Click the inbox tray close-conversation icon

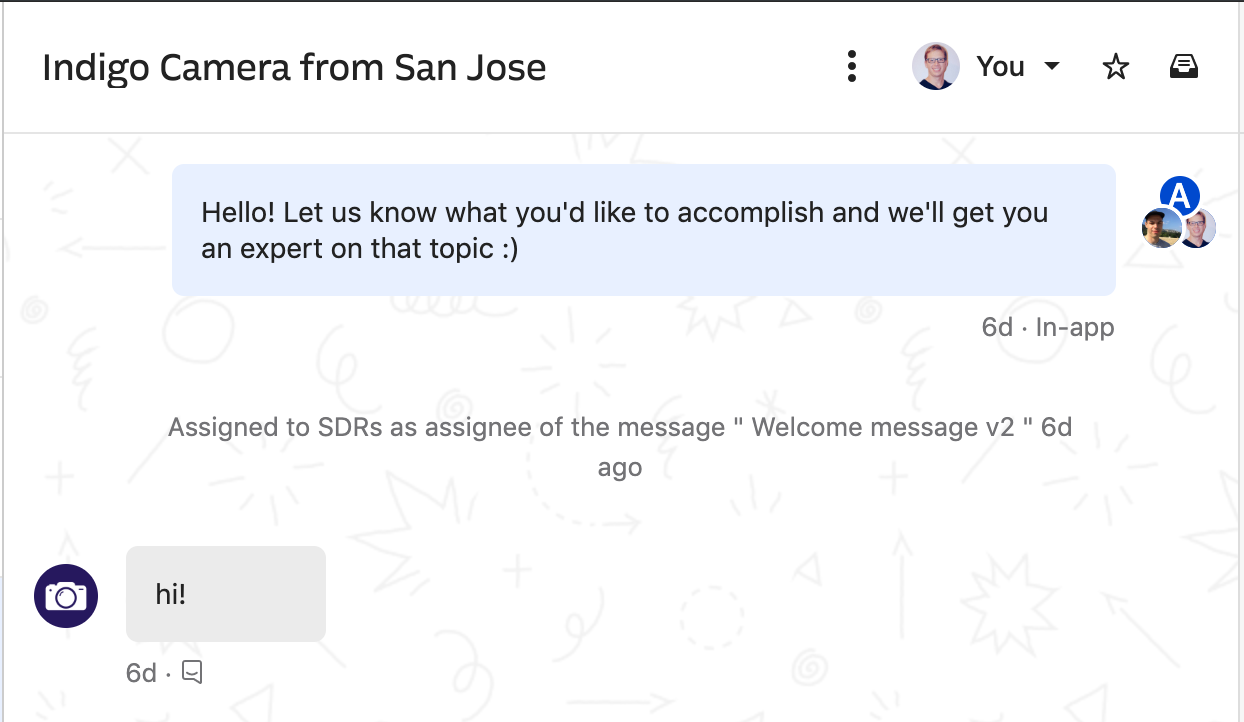pyautogui.click(x=1184, y=67)
